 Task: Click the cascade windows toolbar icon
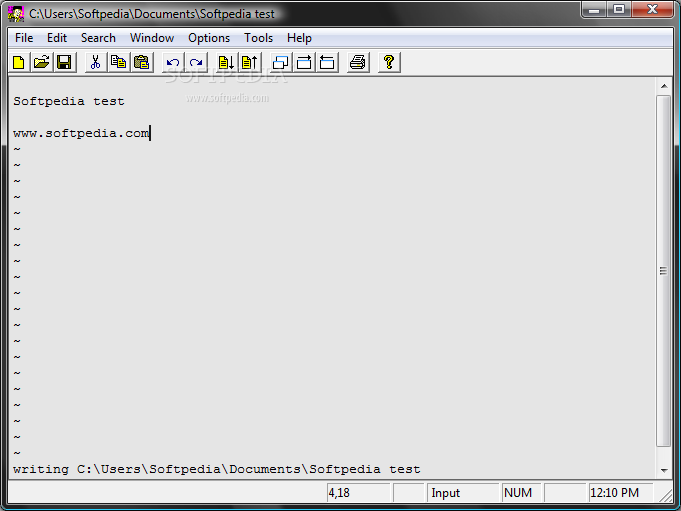tap(281, 63)
